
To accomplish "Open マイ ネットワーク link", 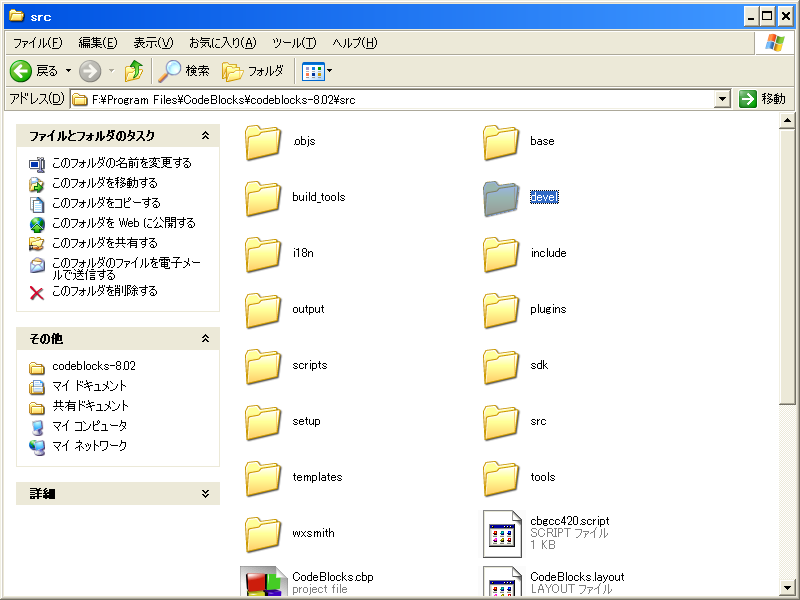I will (x=89, y=446).
